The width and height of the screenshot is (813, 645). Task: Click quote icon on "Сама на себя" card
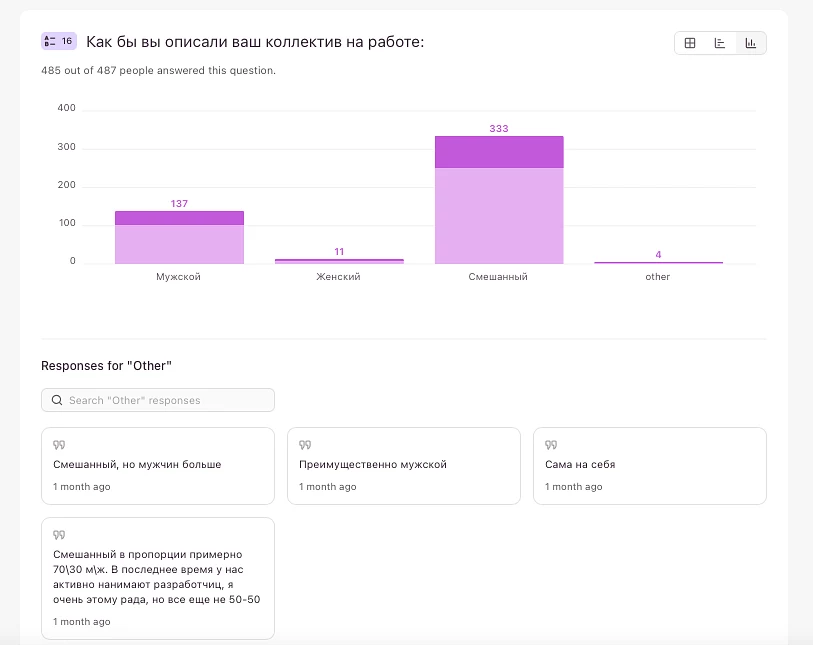coord(551,445)
